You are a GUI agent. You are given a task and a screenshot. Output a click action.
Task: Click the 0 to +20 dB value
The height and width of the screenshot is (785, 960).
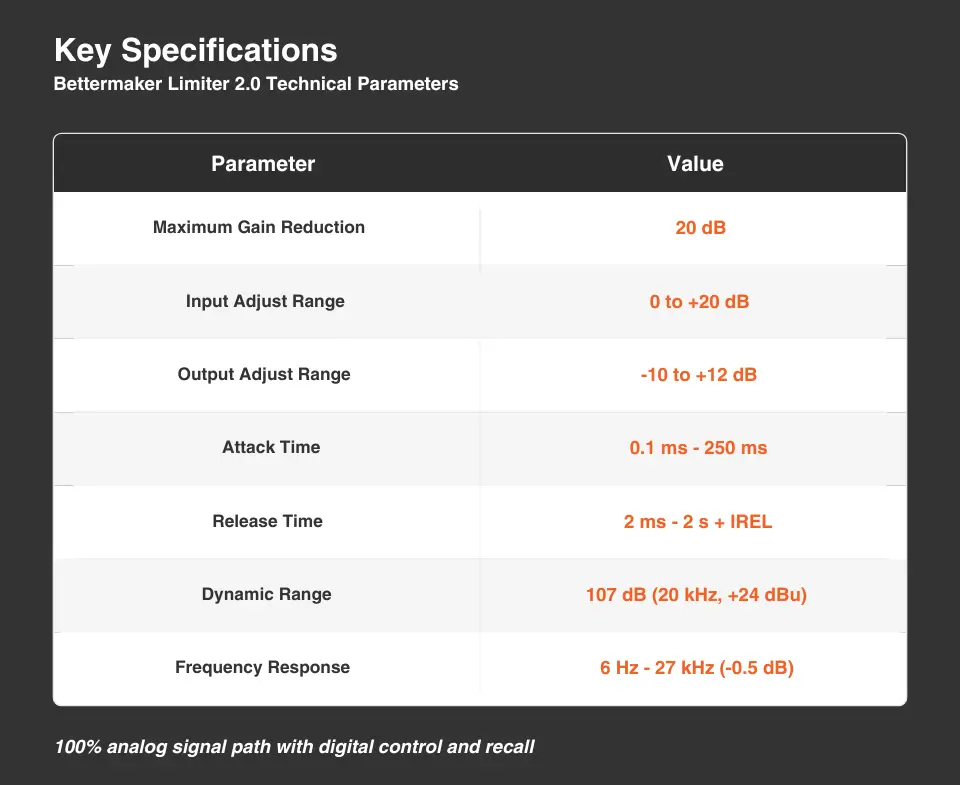click(x=699, y=301)
